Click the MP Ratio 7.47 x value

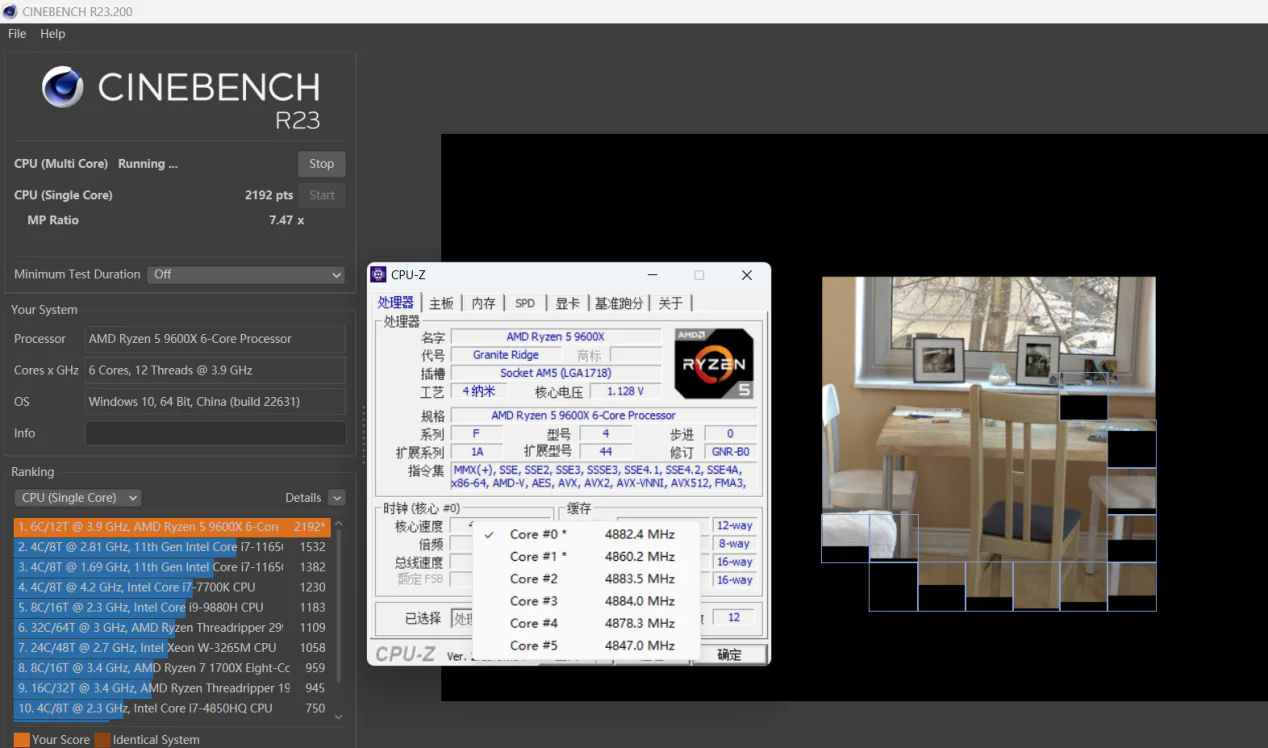(286, 220)
